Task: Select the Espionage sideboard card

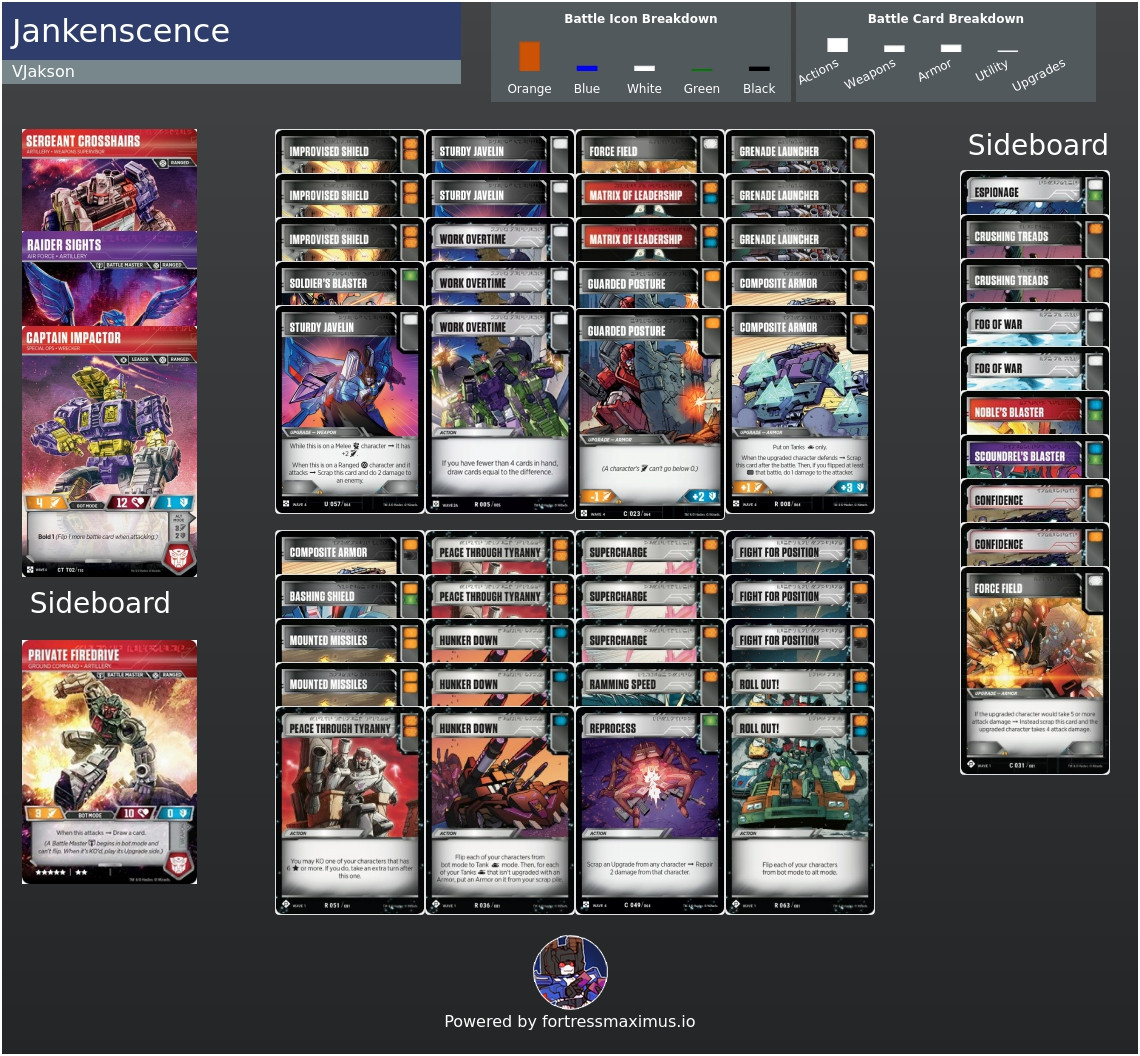Action: pos(1035,193)
